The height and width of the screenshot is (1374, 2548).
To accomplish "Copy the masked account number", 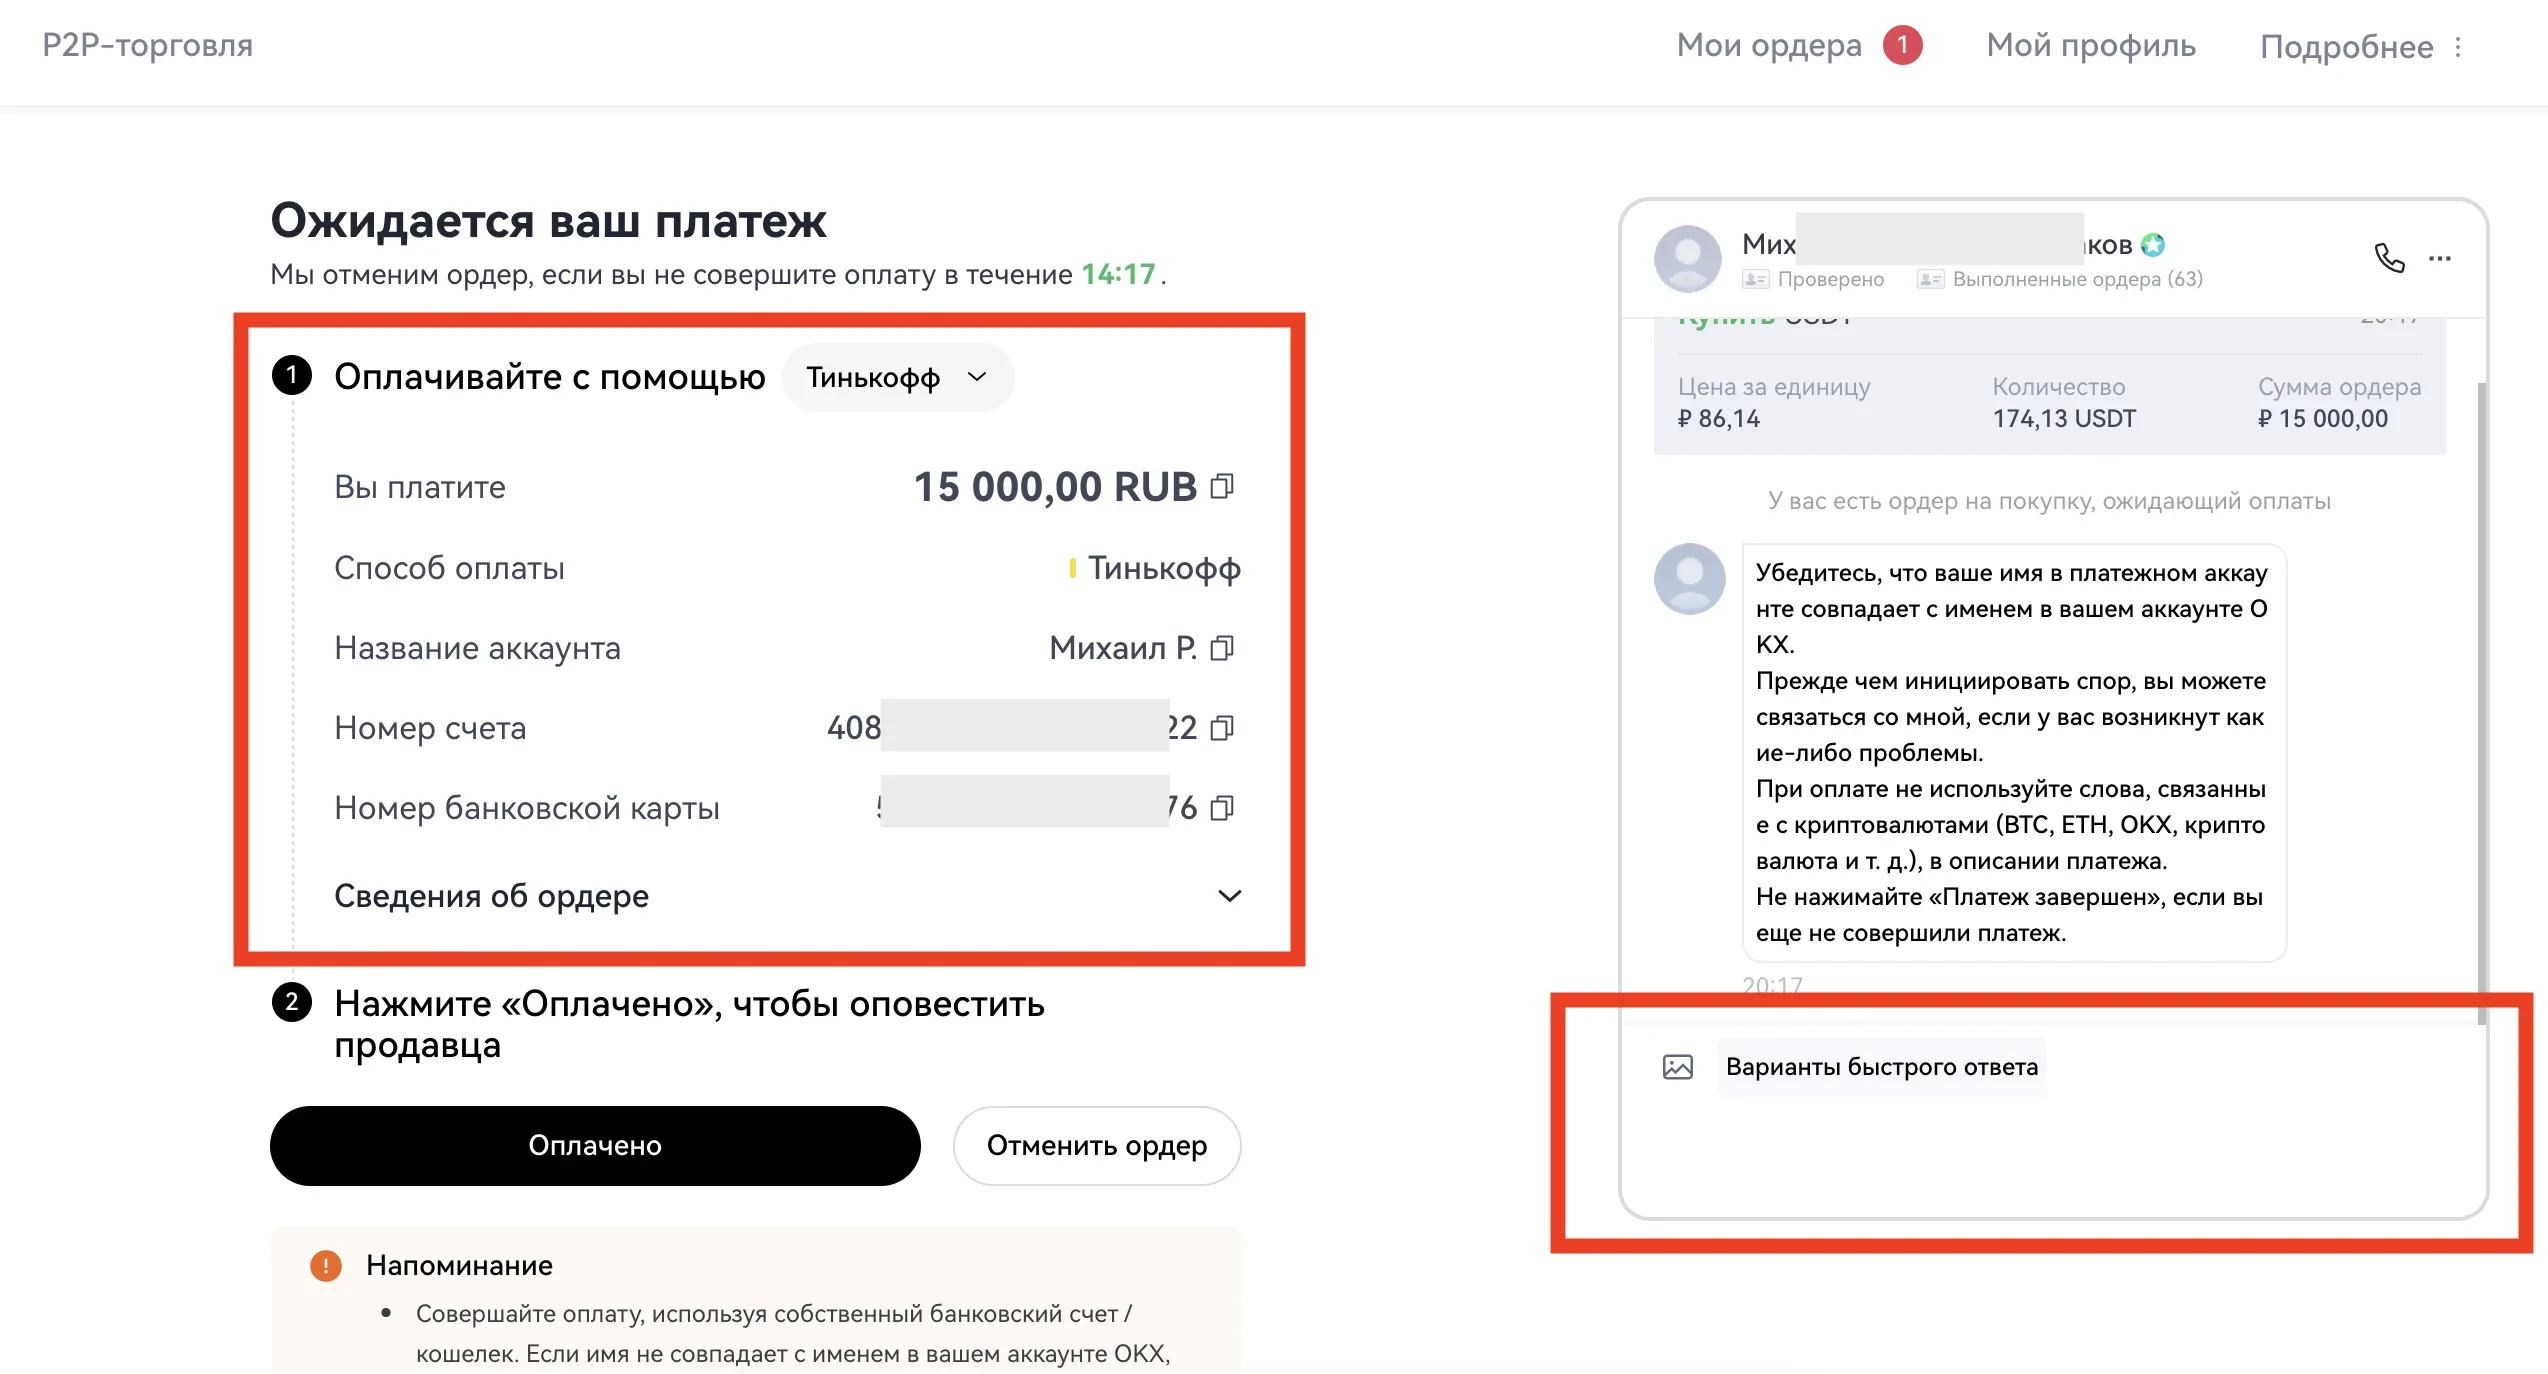I will 1222,727.
